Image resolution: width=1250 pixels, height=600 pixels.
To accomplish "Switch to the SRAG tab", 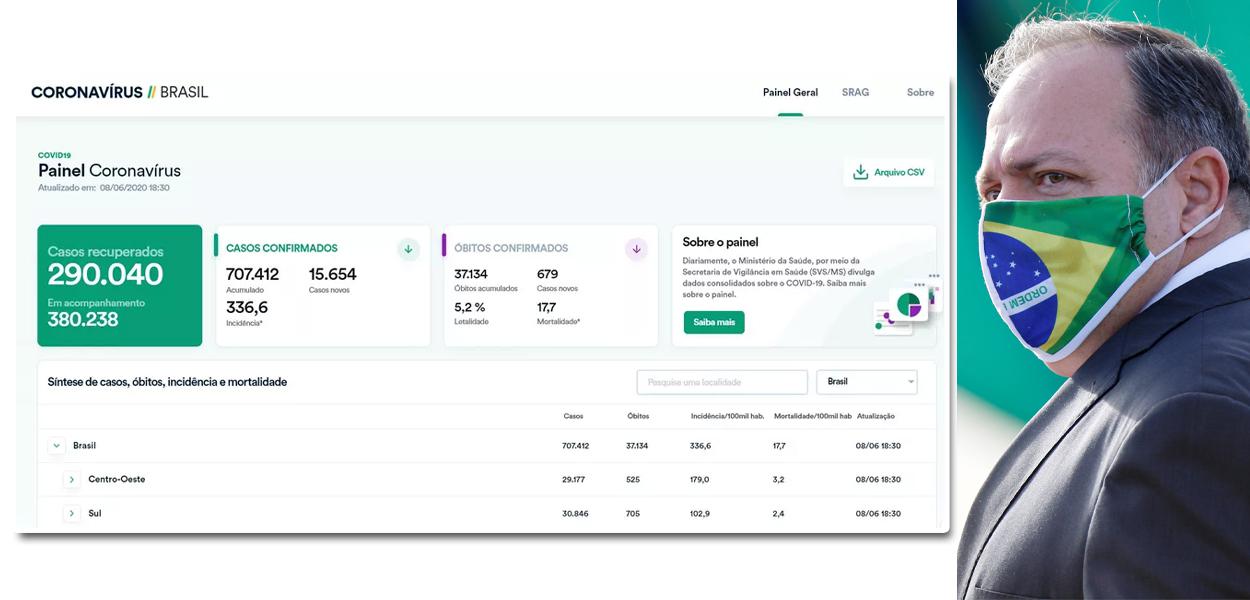I will coord(855,92).
